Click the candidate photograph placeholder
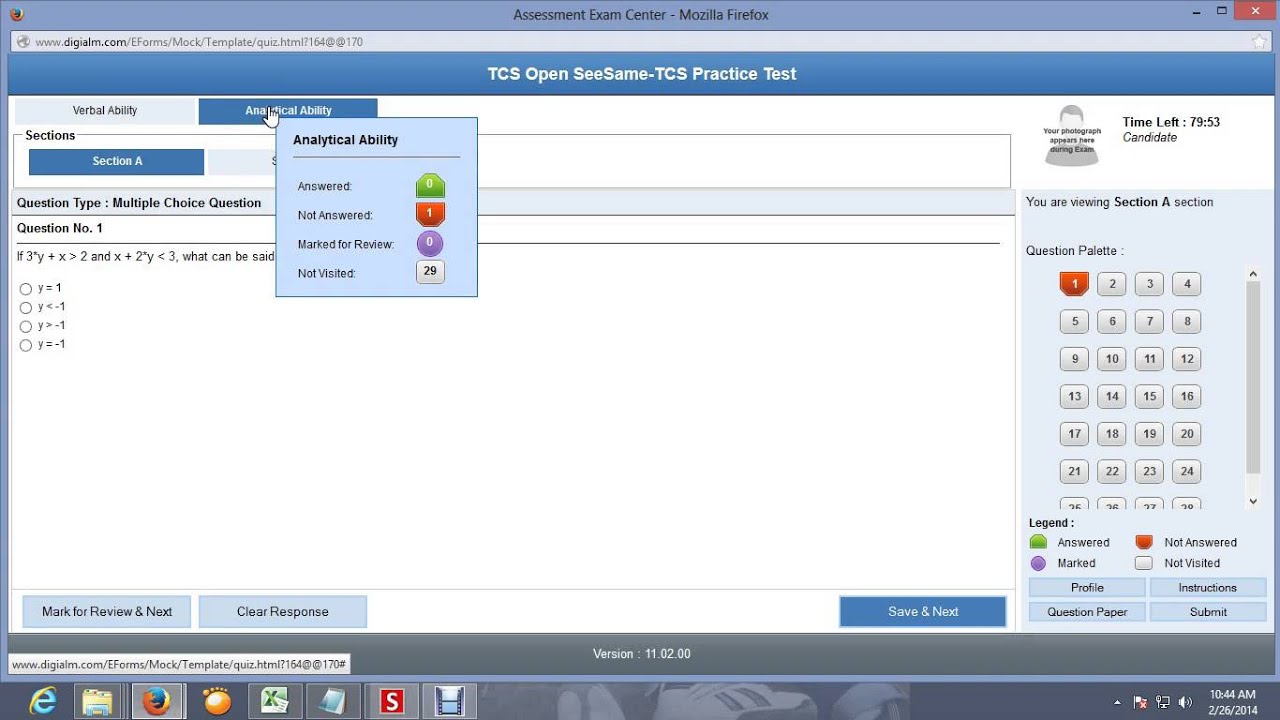Screen dimensions: 1280x720 [1071, 136]
